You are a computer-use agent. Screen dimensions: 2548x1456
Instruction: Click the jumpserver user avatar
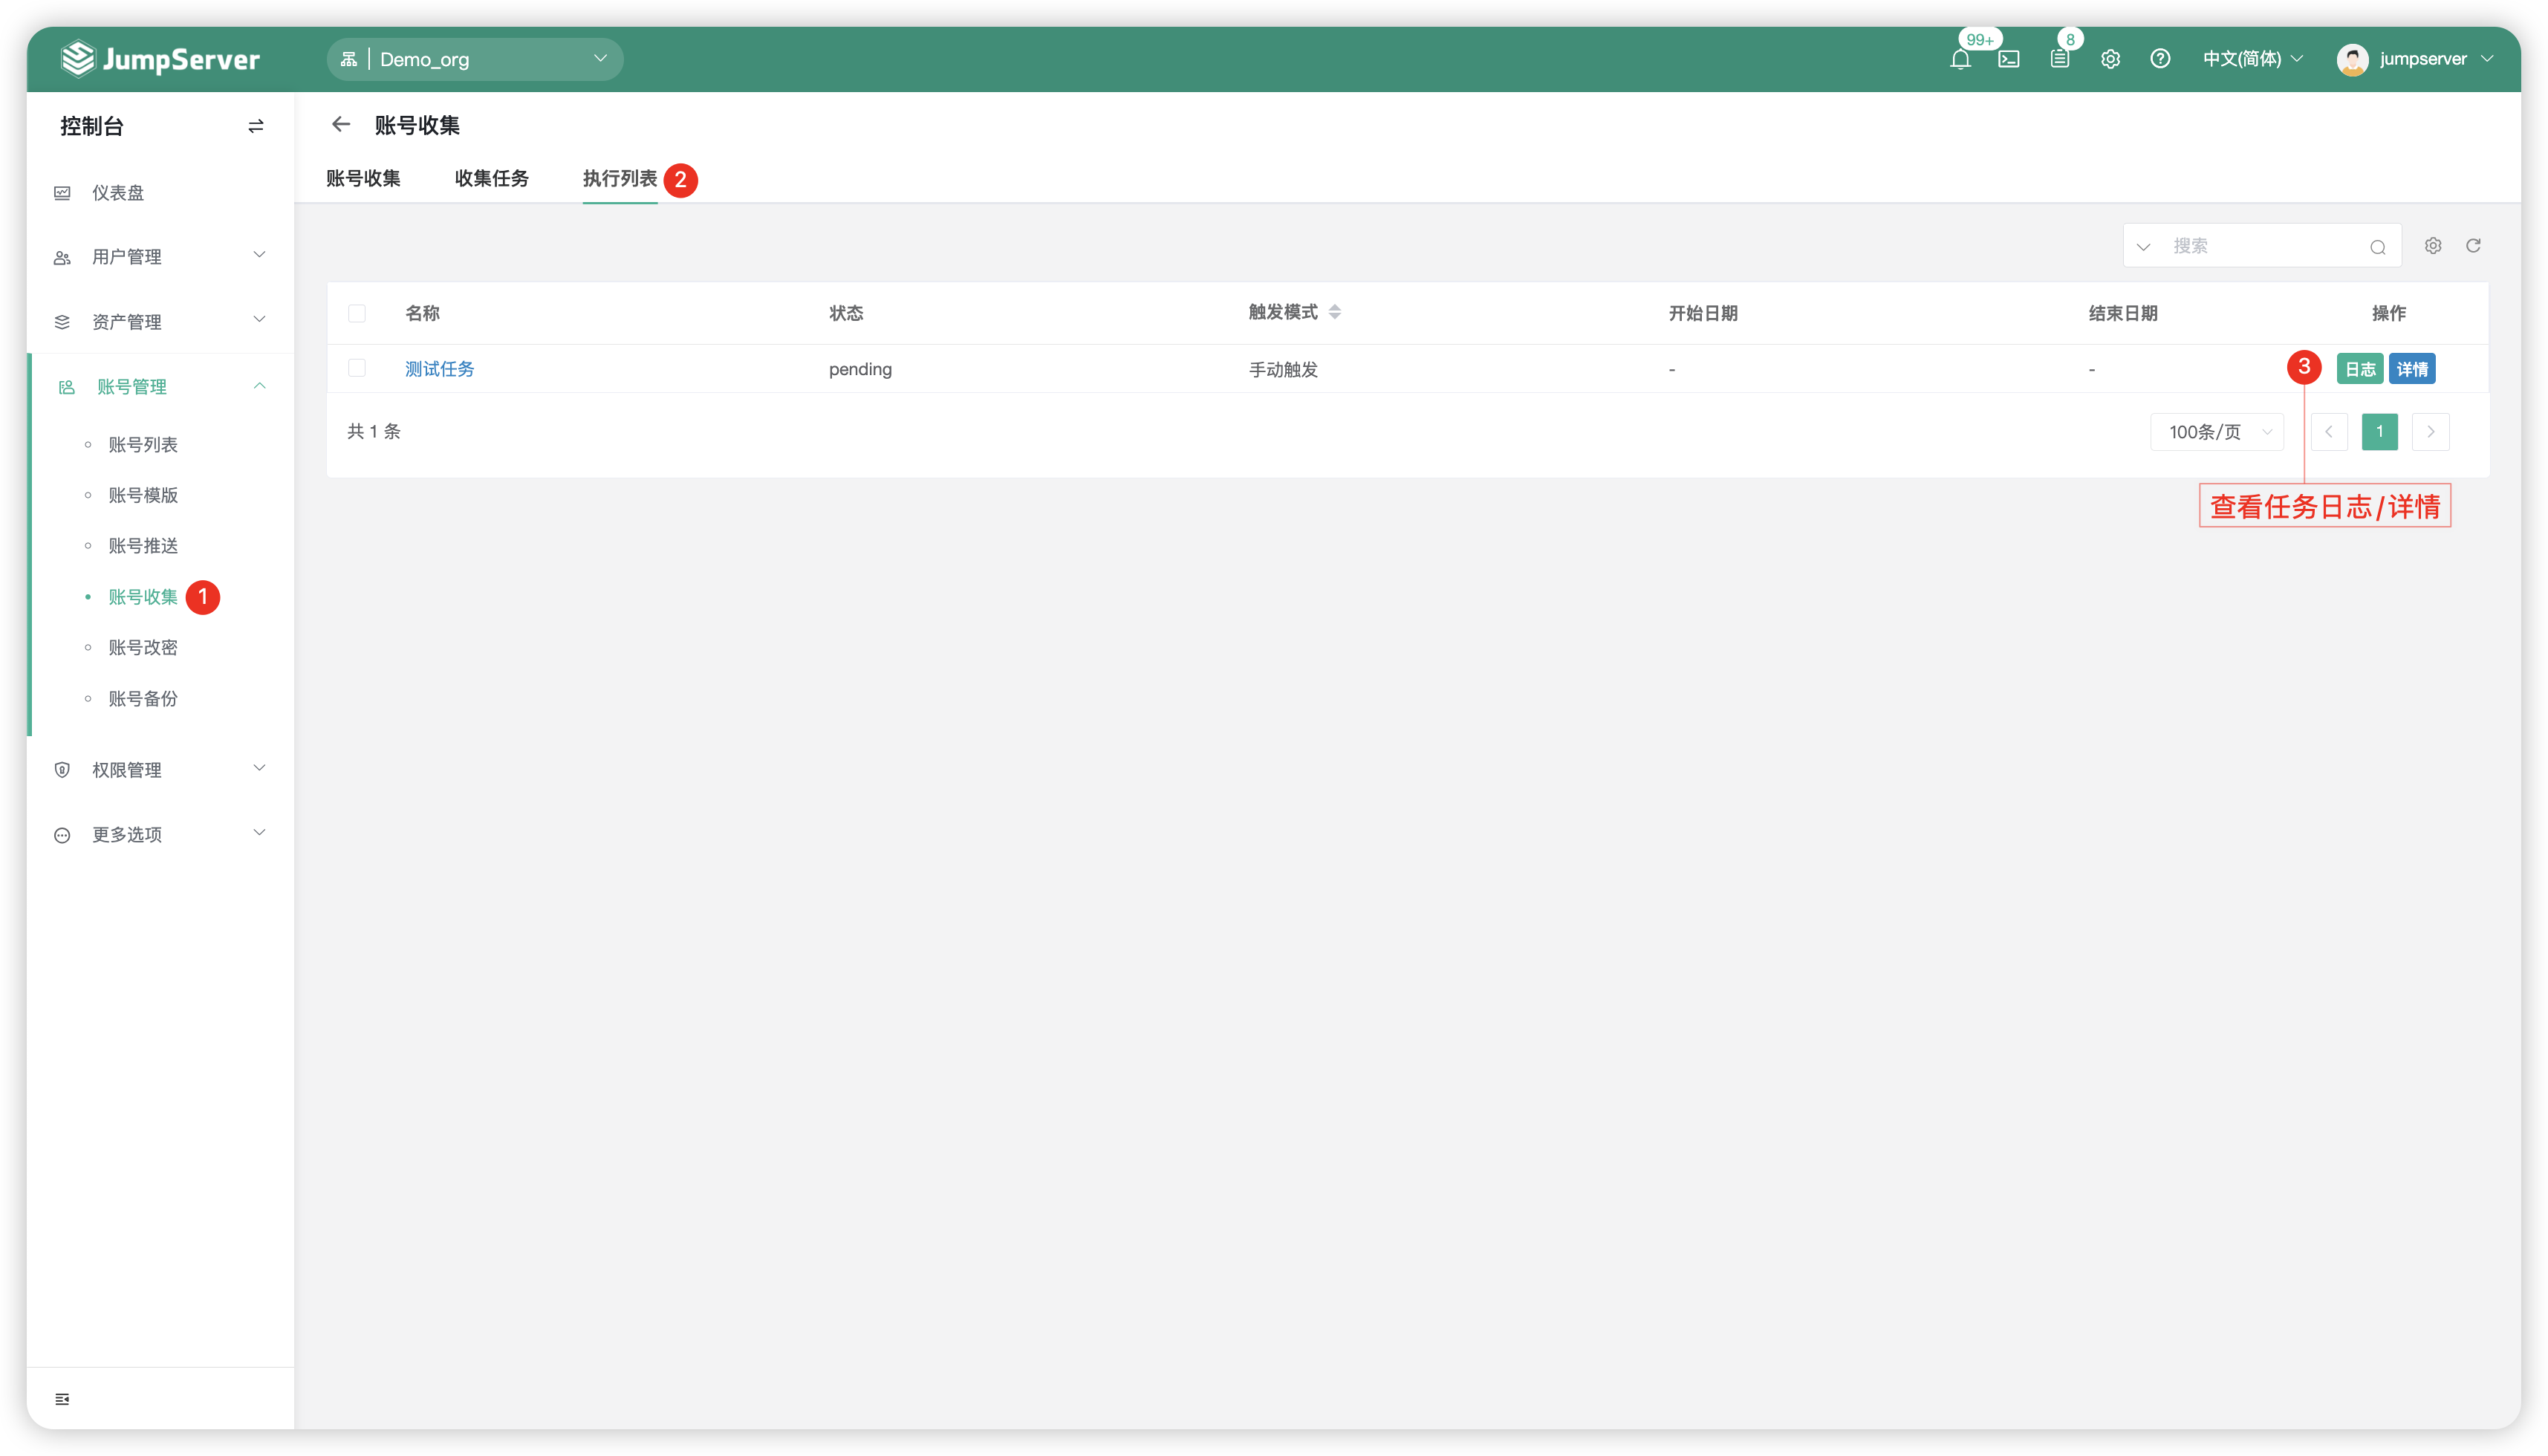click(2352, 59)
